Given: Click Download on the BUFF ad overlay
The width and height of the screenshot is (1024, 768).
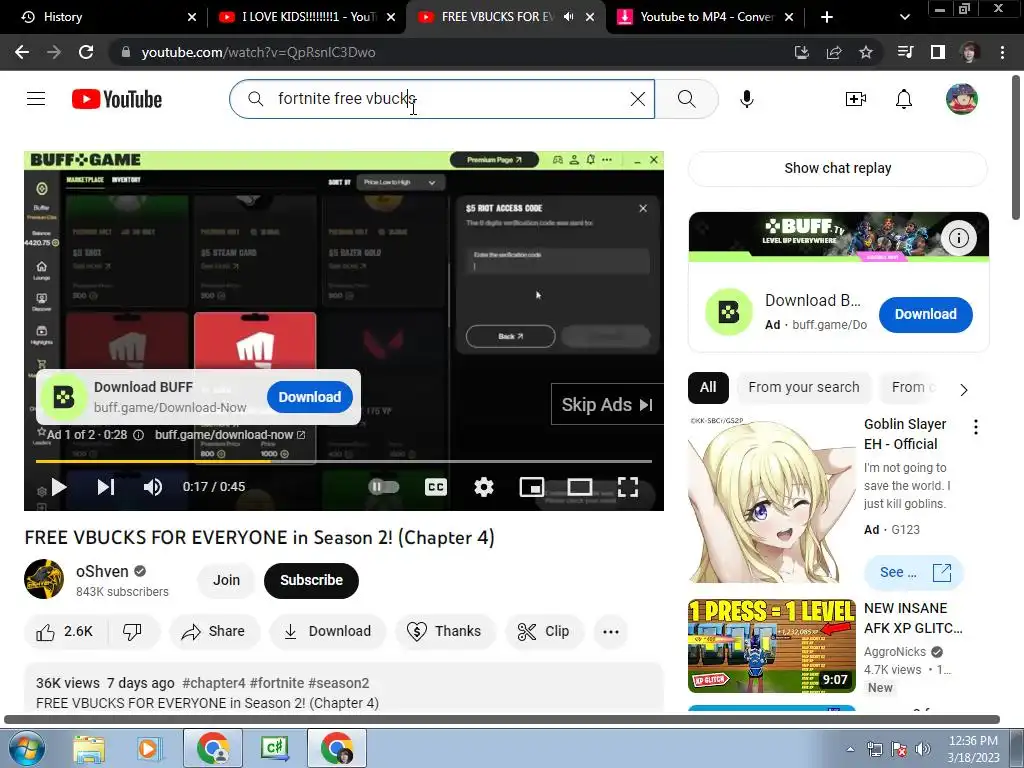Looking at the screenshot, I should click(x=310, y=397).
